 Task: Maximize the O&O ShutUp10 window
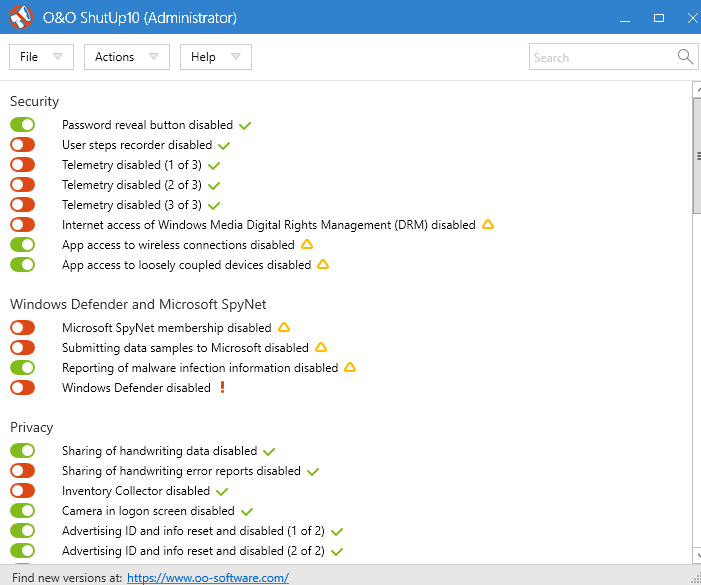point(659,18)
